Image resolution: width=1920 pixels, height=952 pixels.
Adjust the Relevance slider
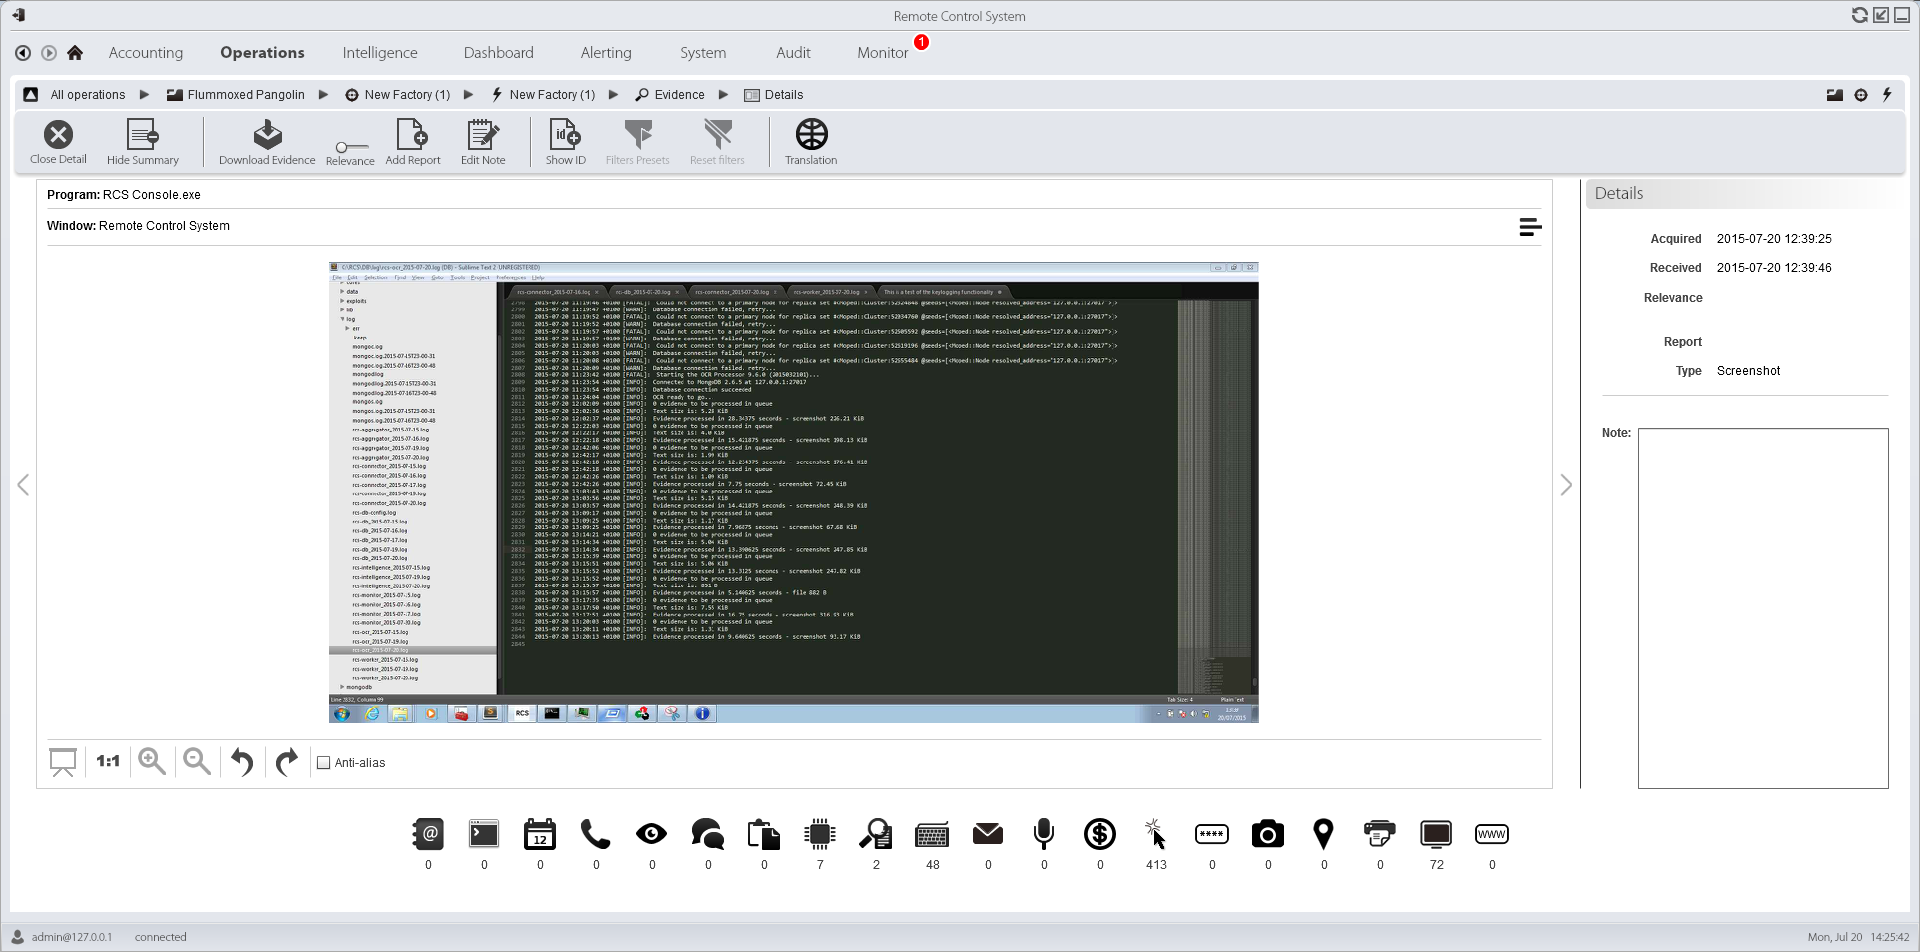(350, 147)
